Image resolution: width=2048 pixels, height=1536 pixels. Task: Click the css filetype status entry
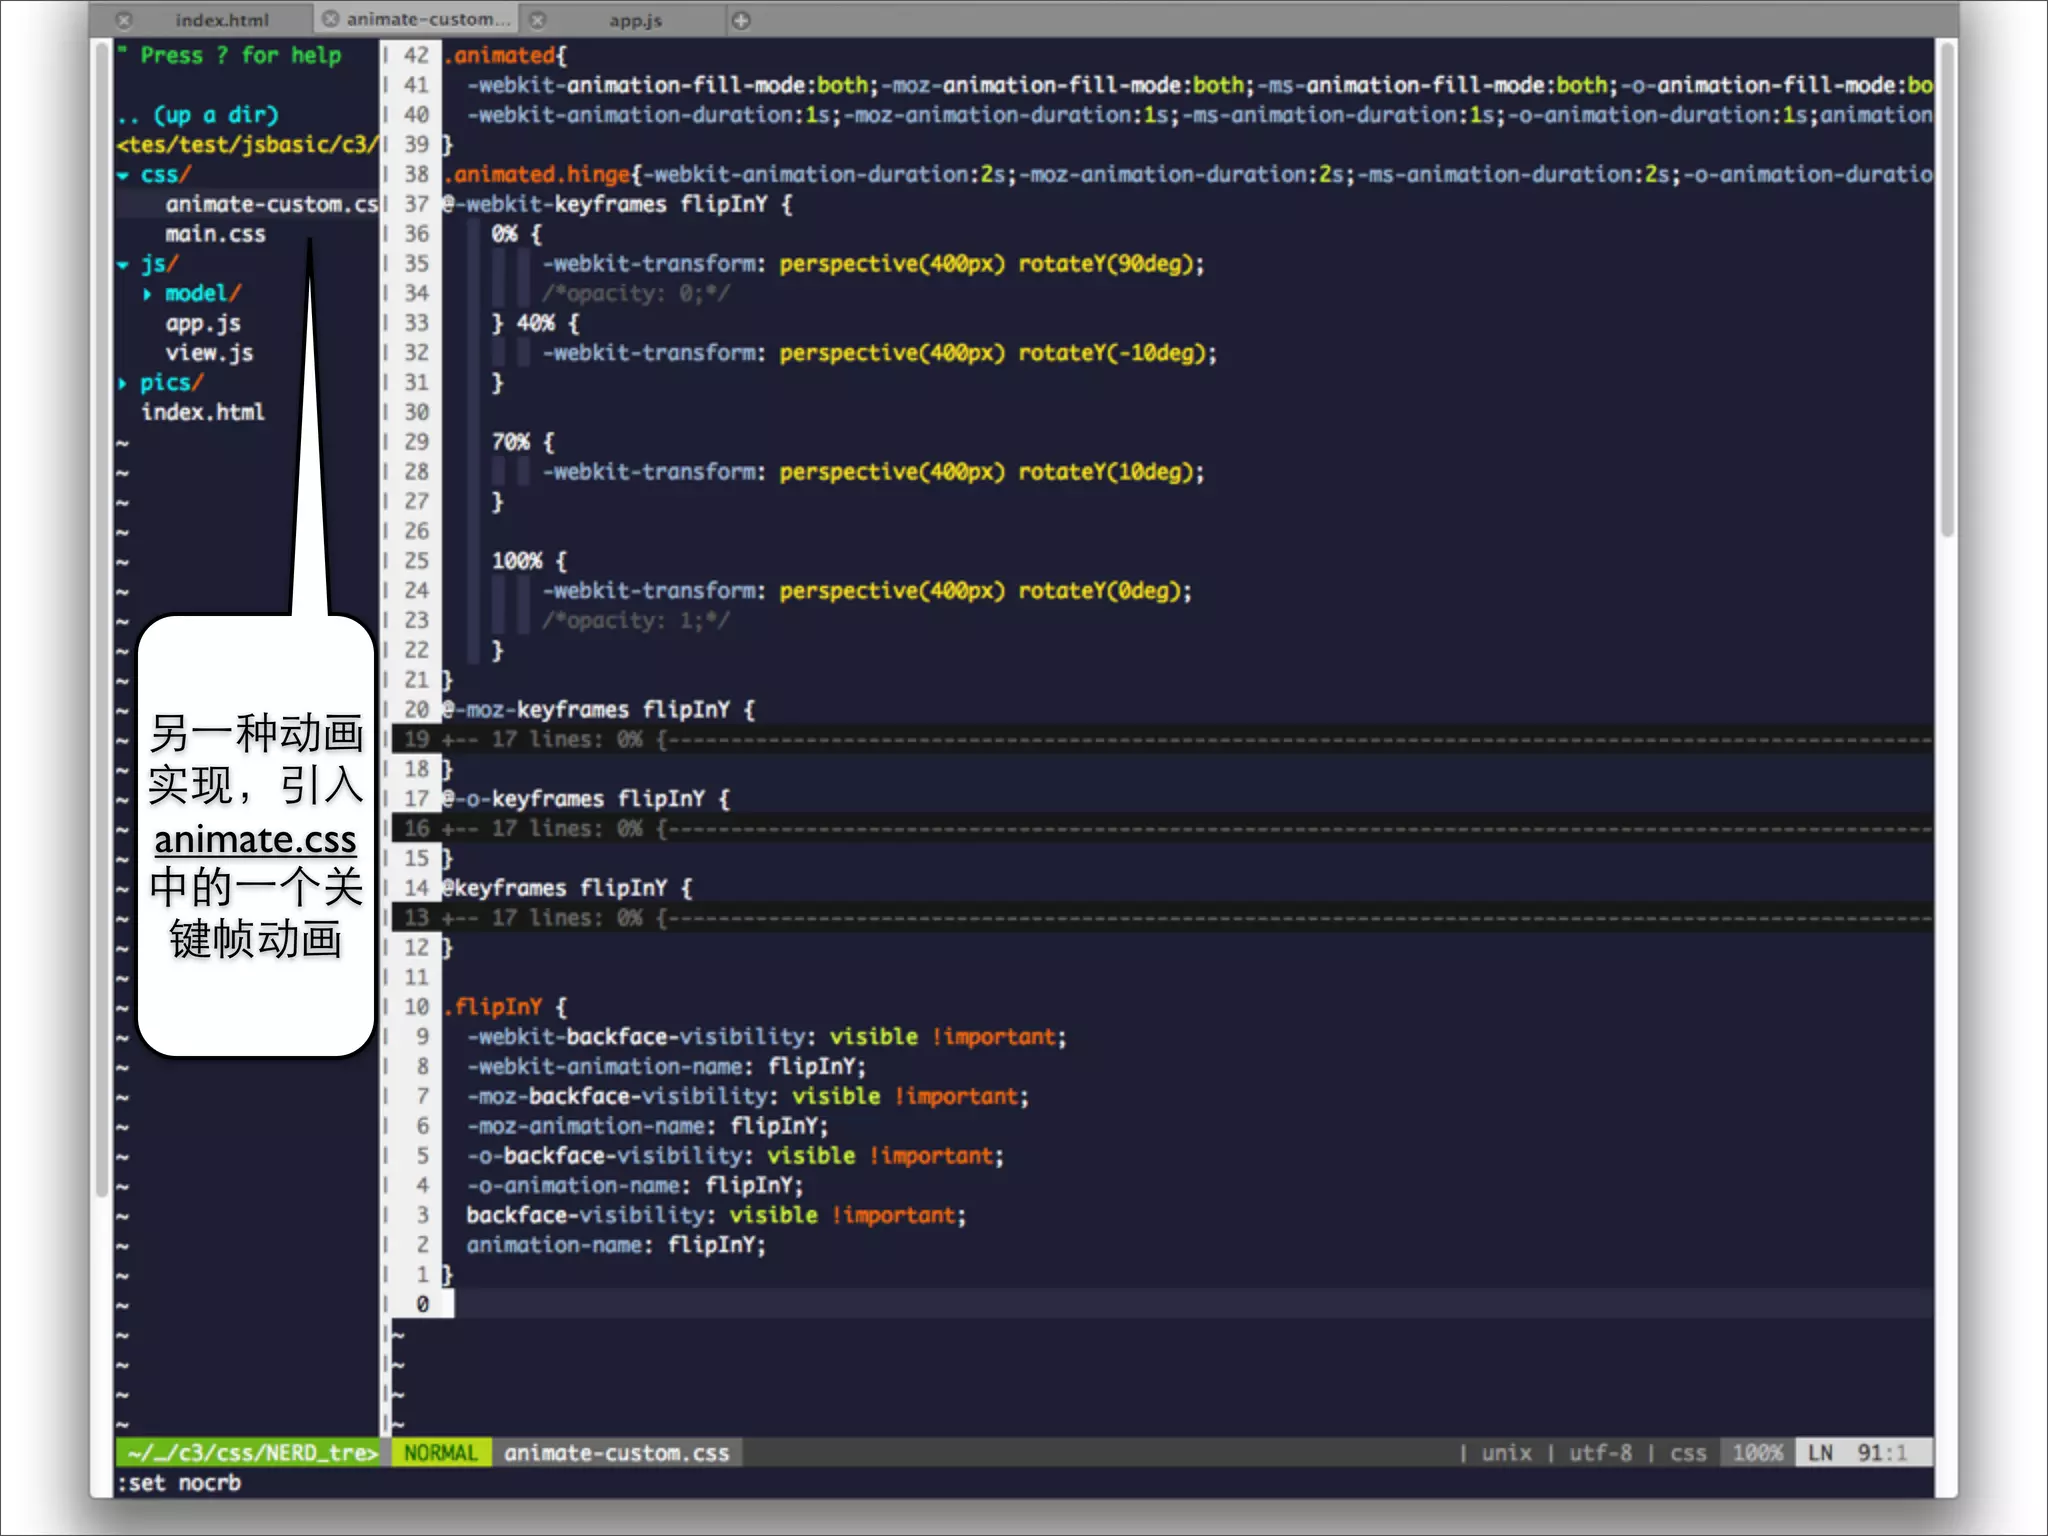[1688, 1453]
